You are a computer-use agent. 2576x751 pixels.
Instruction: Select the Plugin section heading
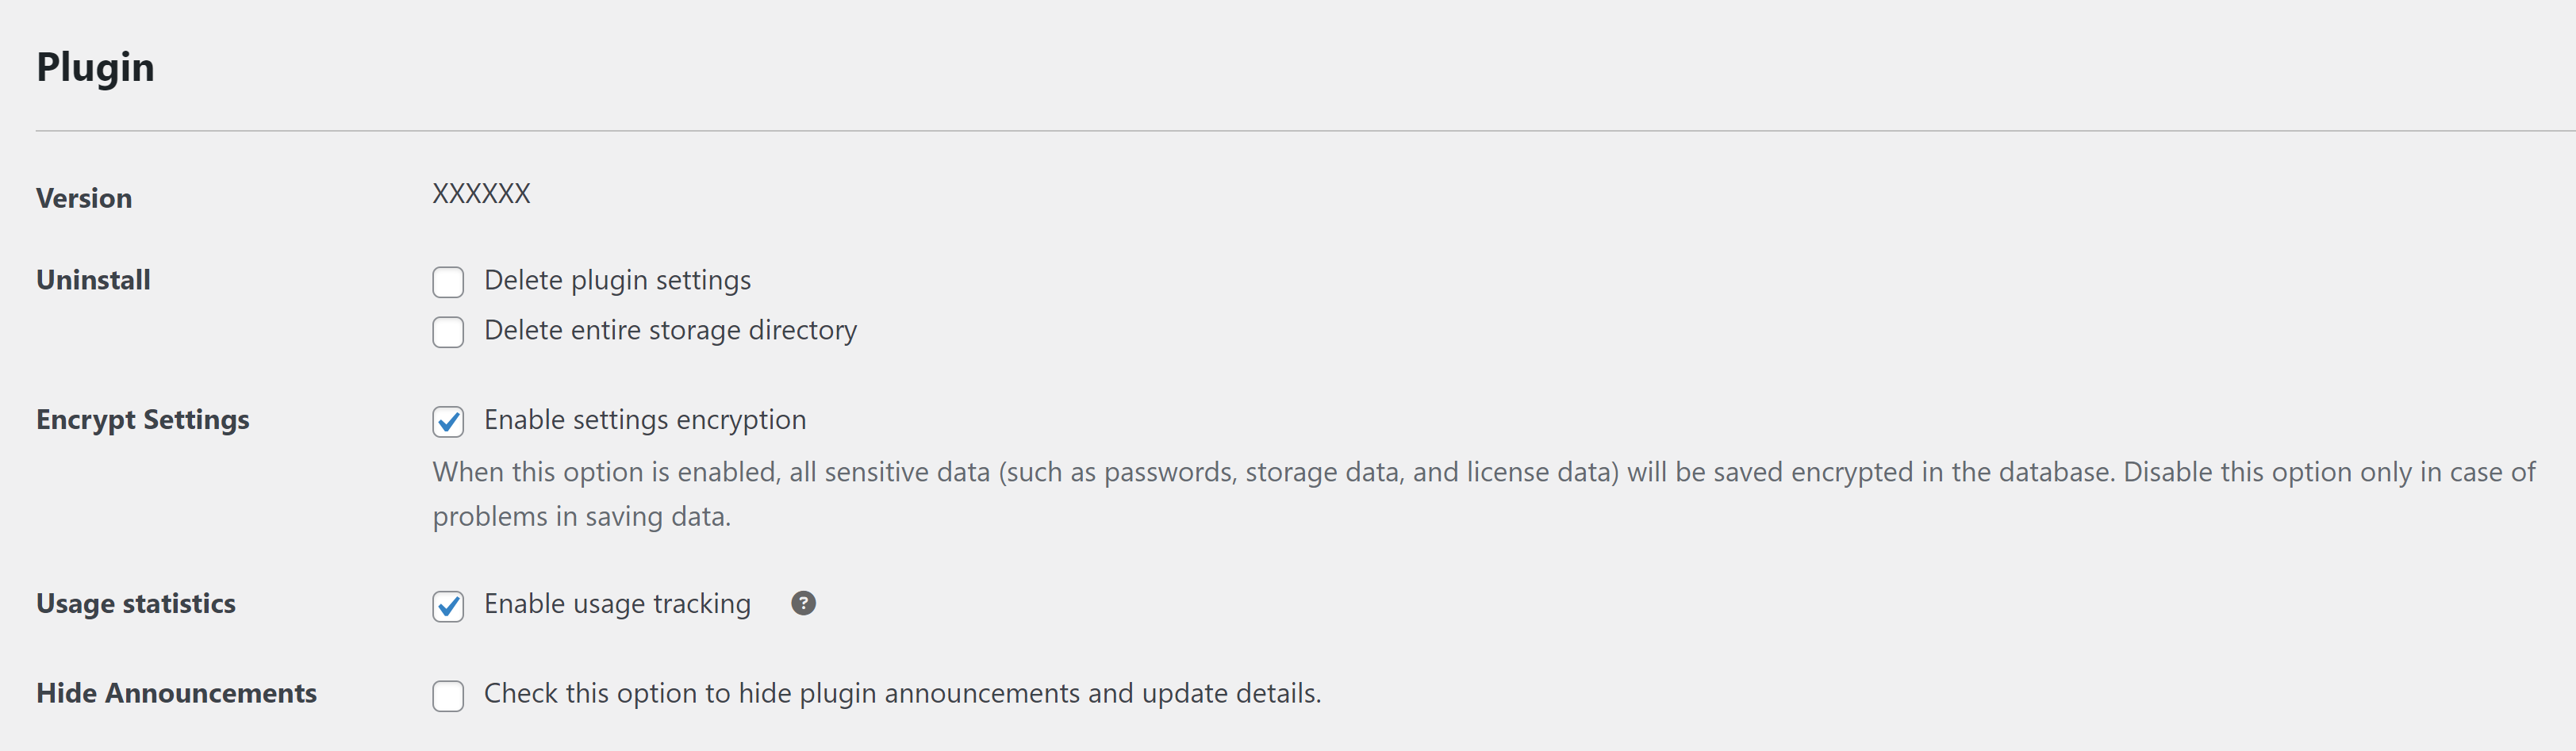96,68
